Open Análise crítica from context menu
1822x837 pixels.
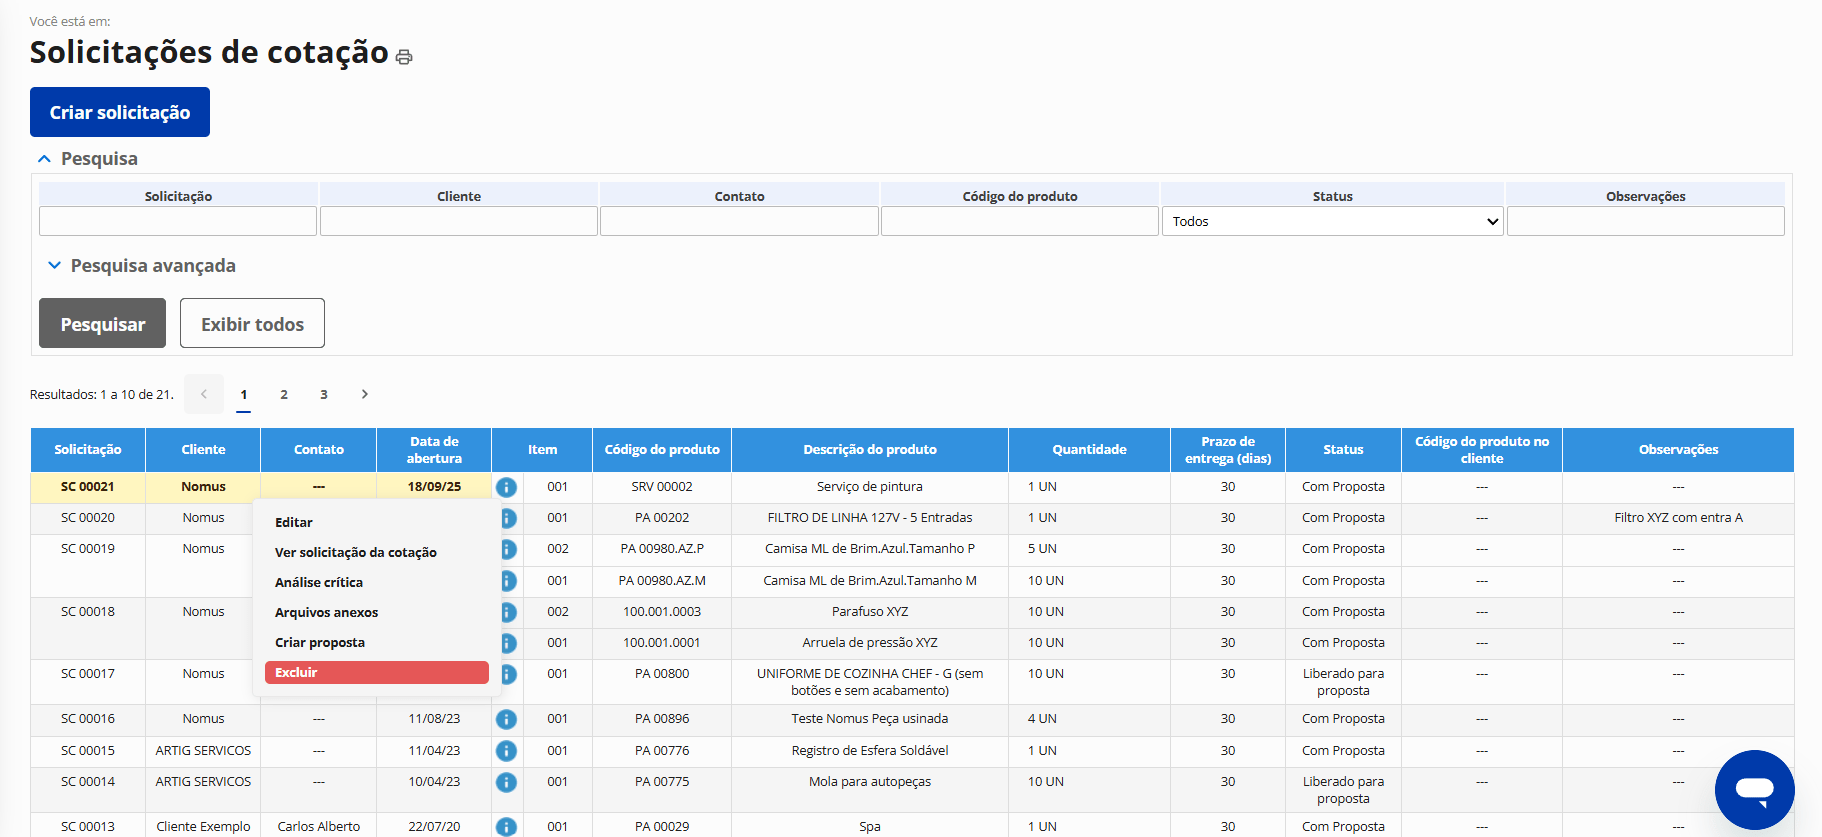(319, 583)
